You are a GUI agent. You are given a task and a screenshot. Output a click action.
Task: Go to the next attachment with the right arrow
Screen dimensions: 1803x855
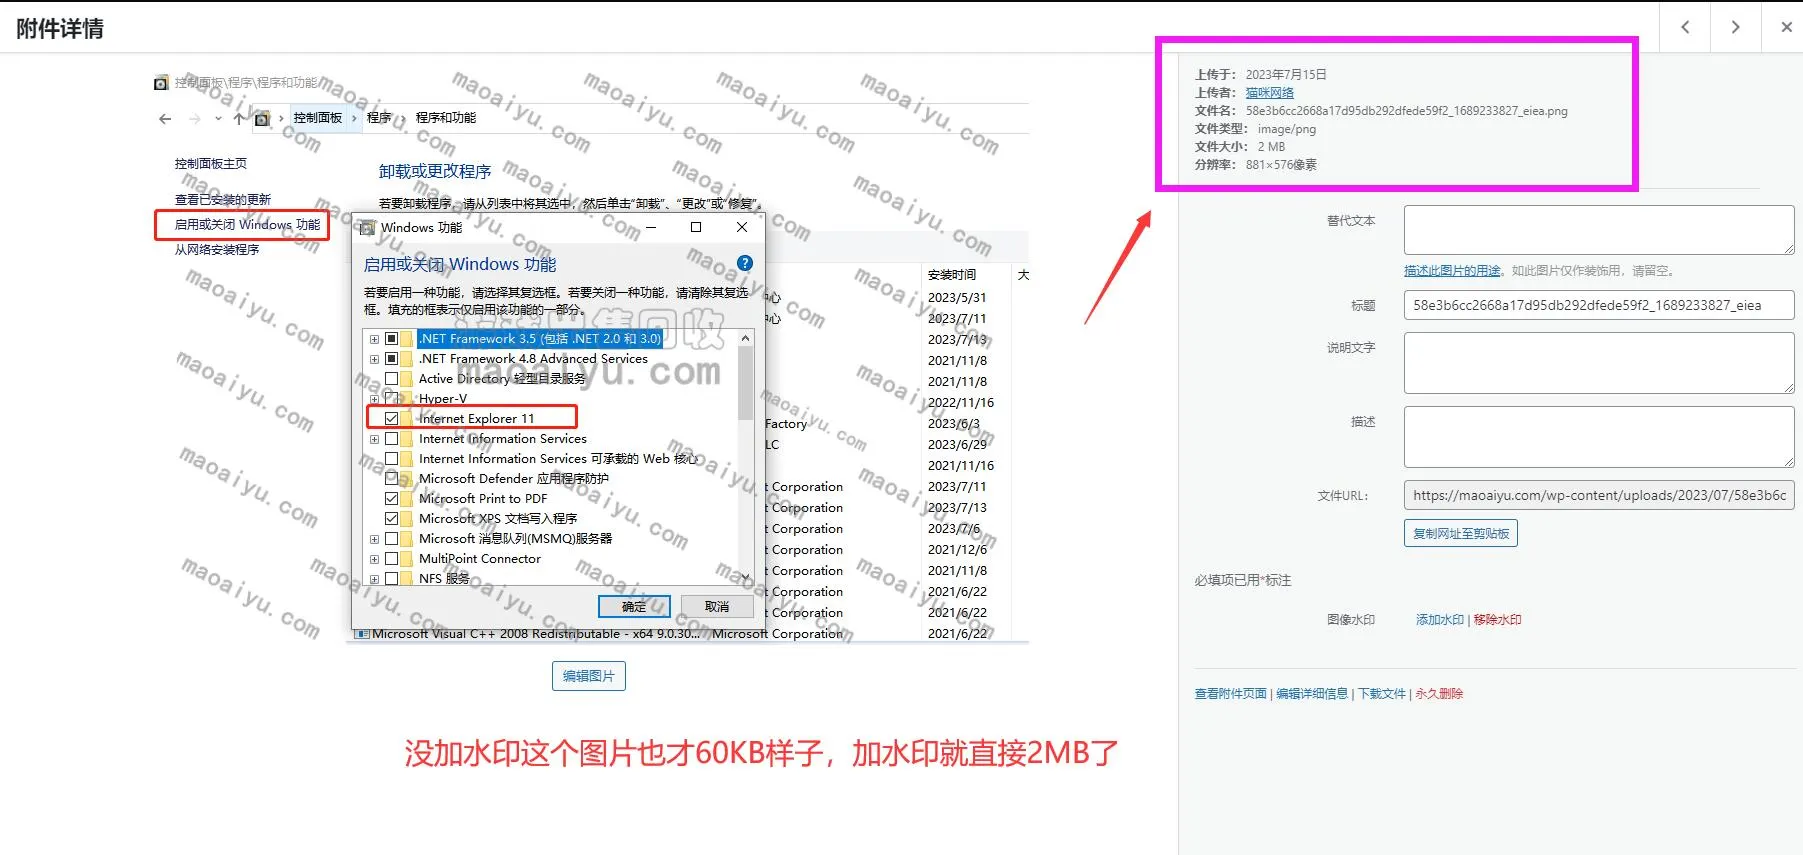[1735, 27]
